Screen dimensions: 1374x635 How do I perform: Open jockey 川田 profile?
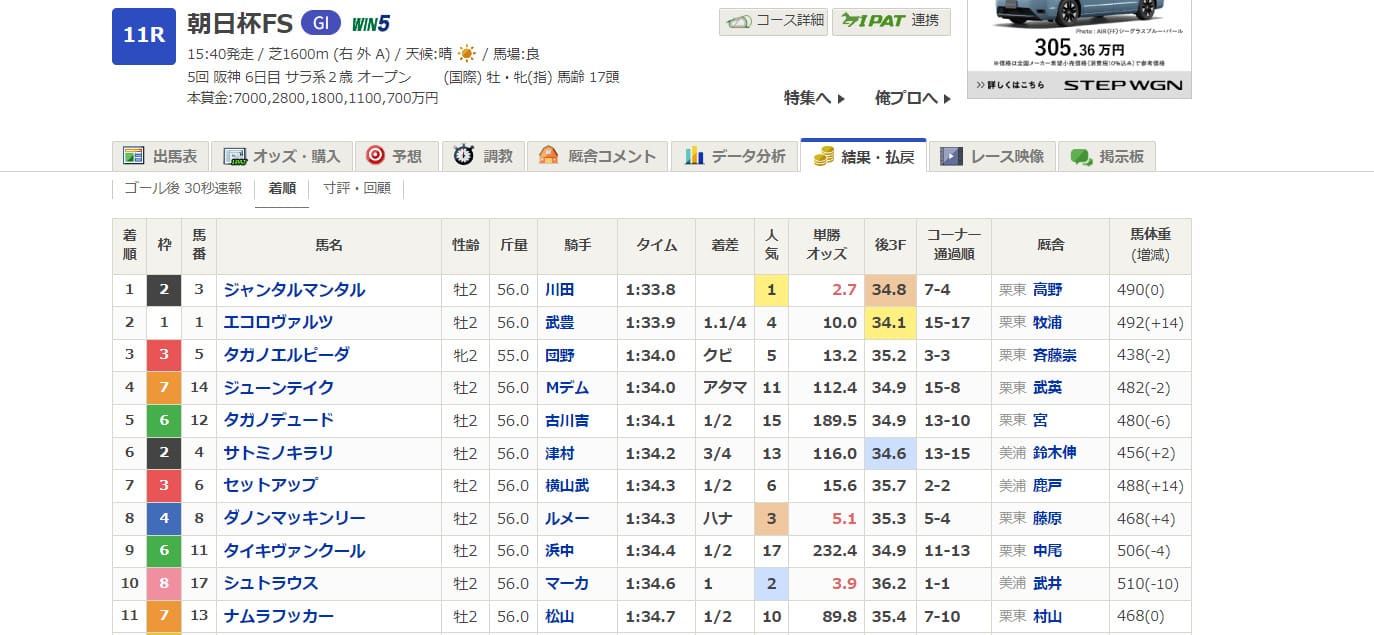(x=559, y=290)
